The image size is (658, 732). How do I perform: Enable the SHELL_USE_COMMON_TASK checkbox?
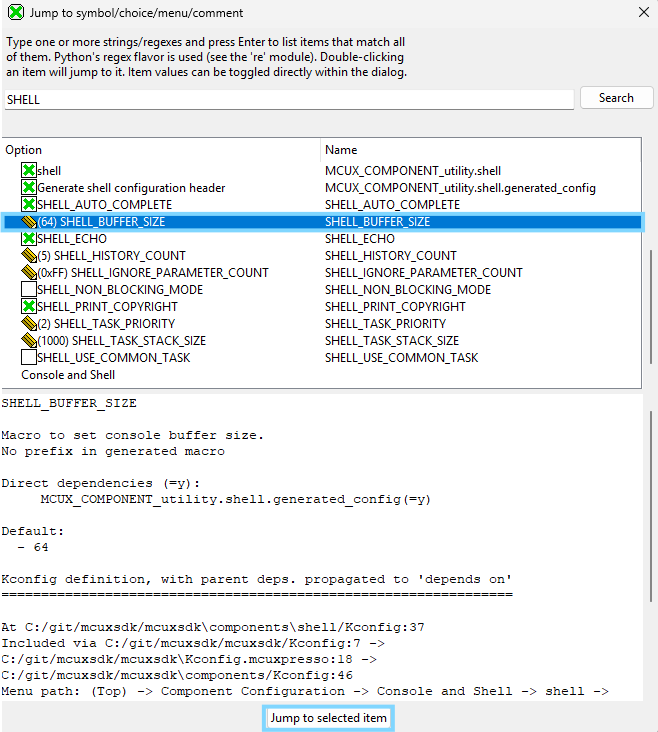(29, 358)
